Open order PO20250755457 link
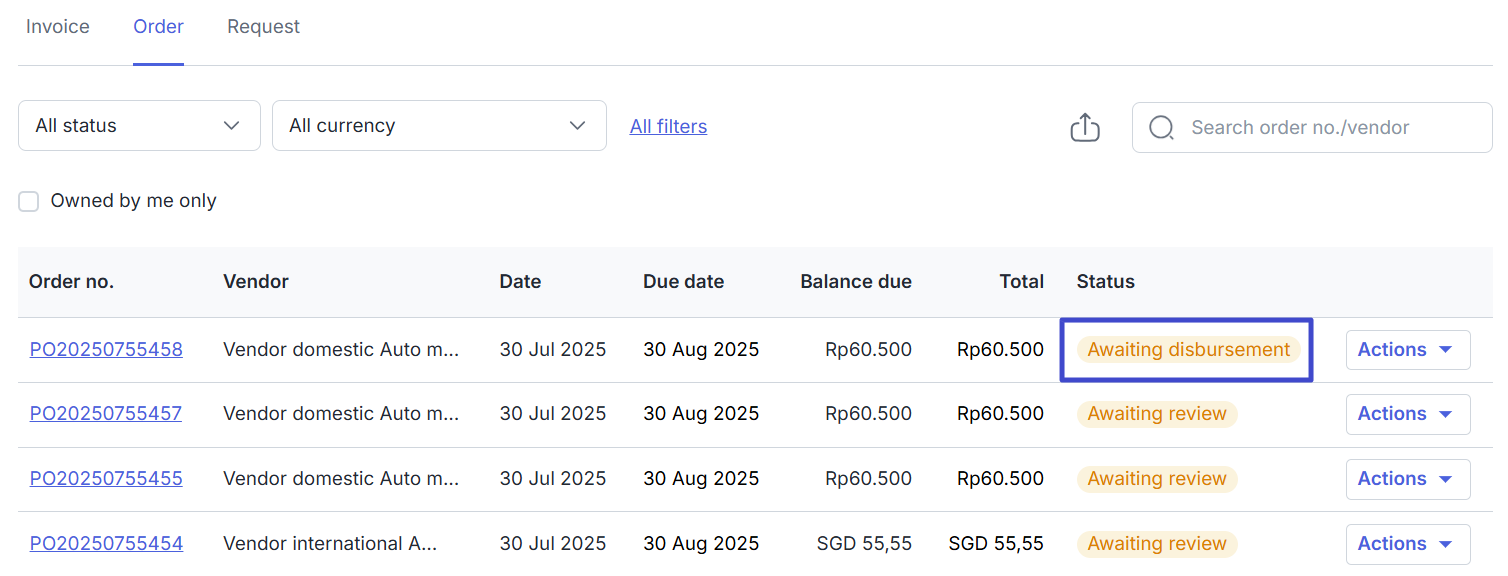The image size is (1508, 576). [106, 414]
